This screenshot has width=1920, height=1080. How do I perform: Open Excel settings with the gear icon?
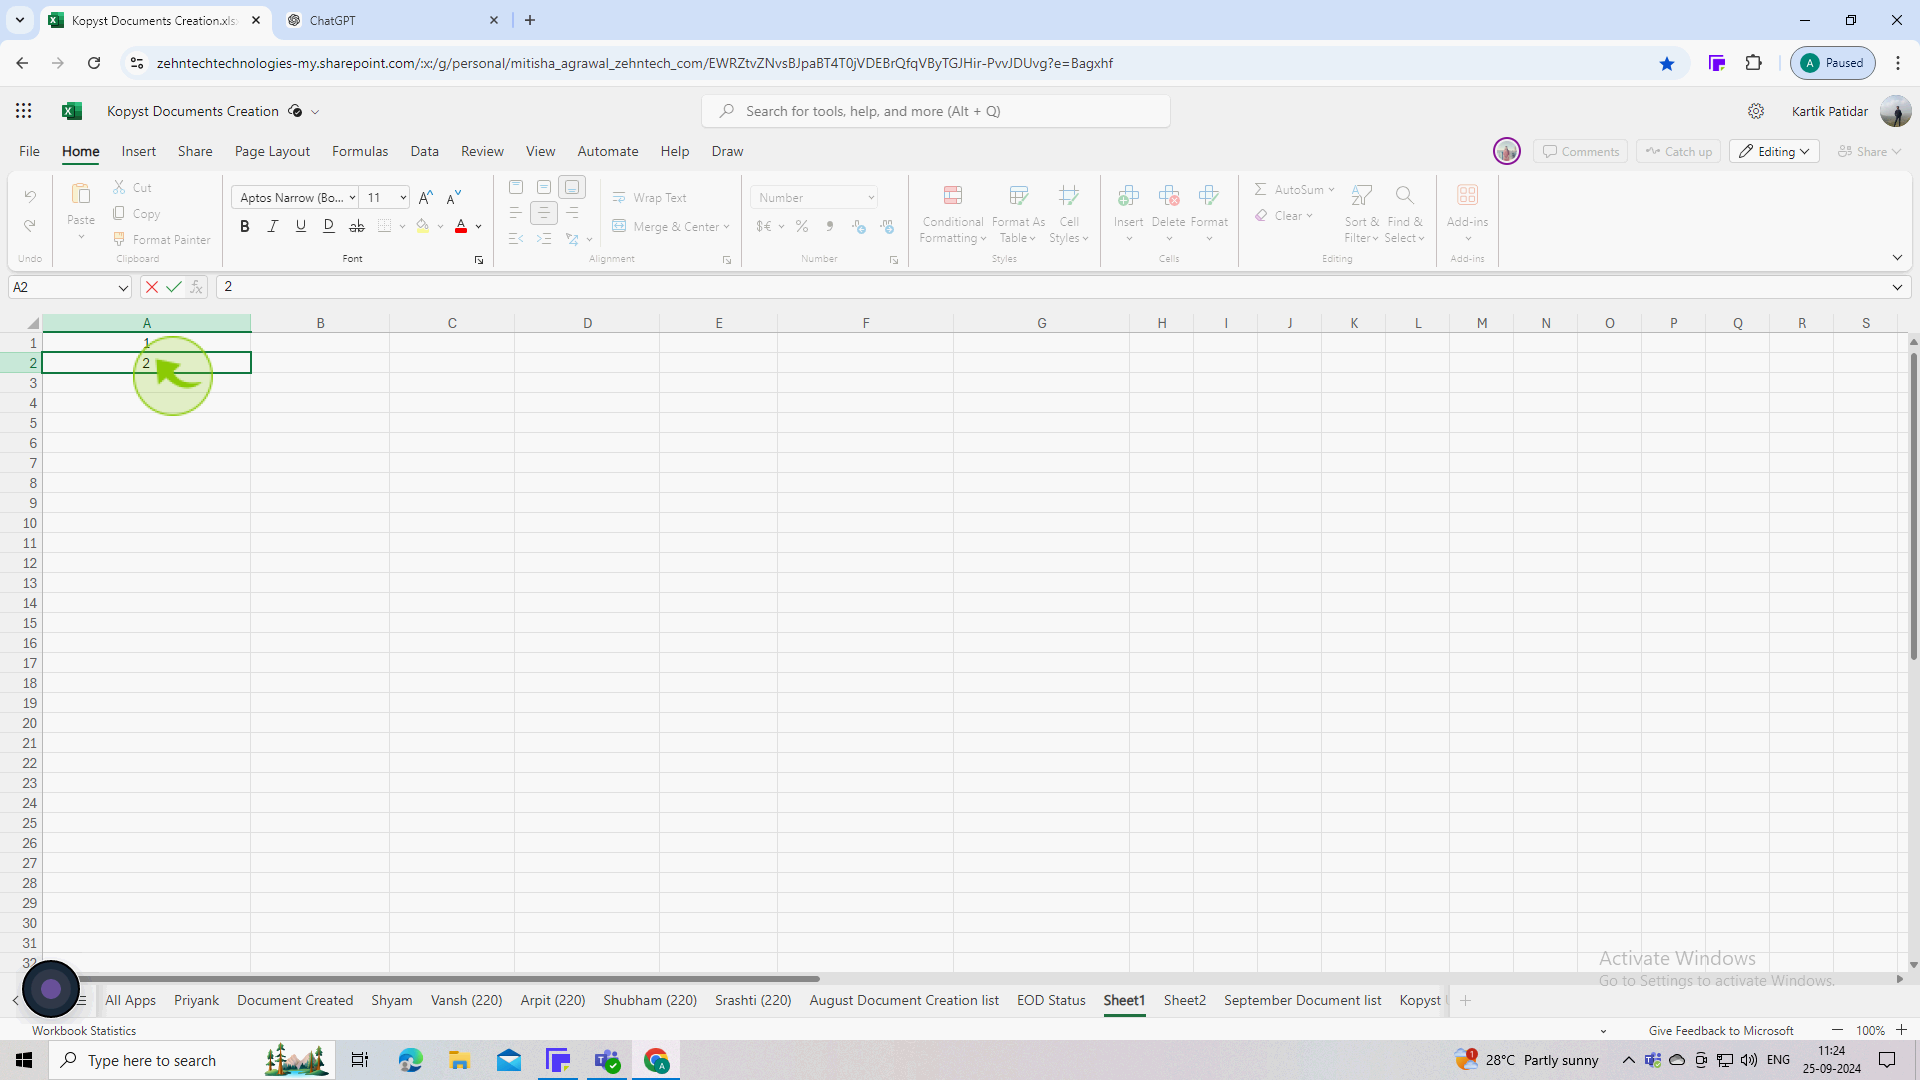[x=1756, y=111]
